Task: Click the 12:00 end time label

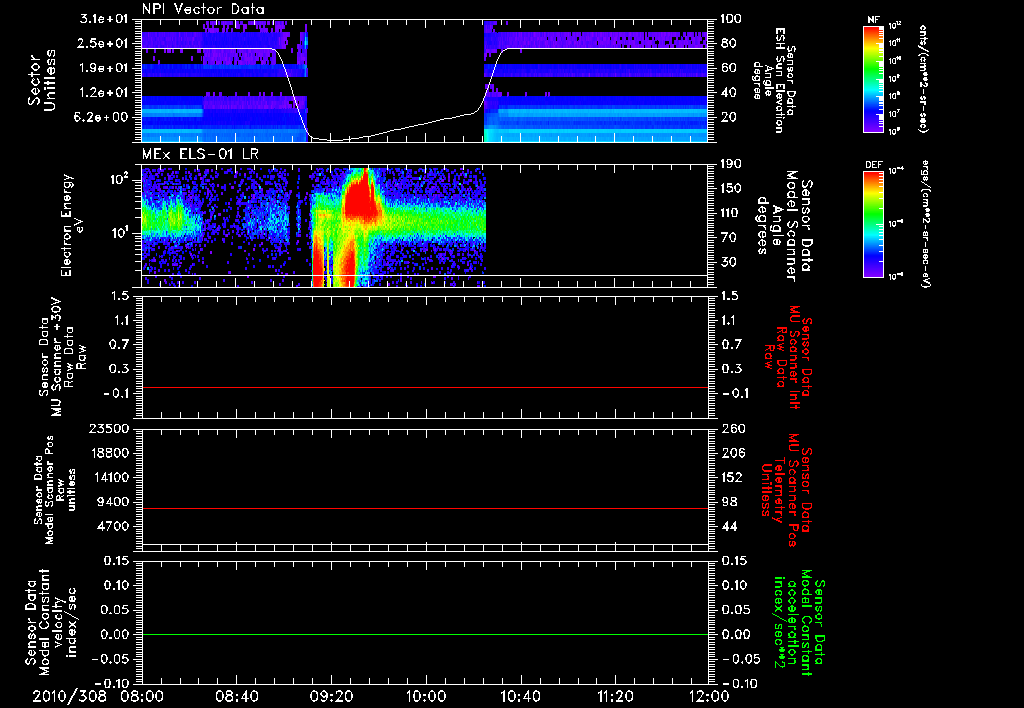Action: (x=709, y=696)
